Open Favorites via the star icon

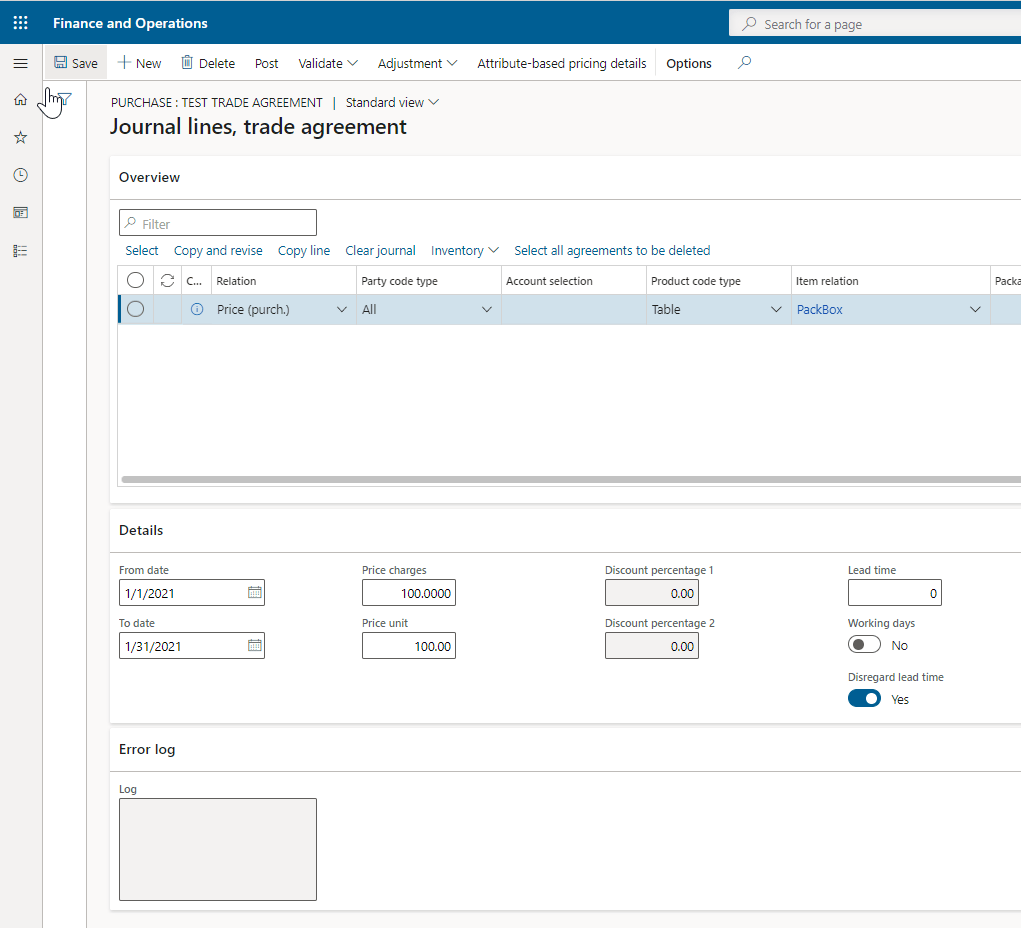coord(20,137)
